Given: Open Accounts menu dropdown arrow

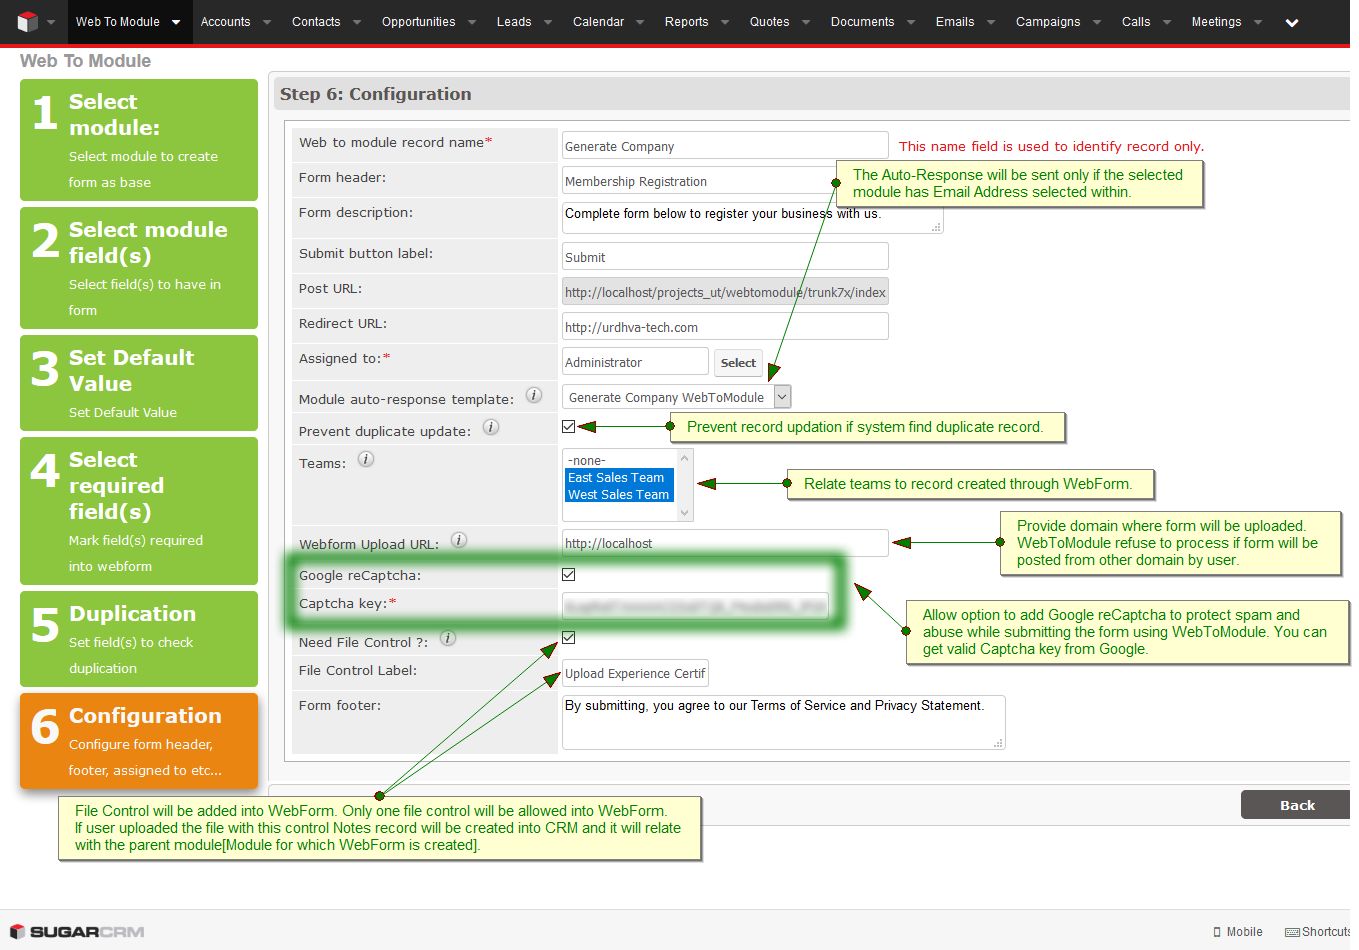Looking at the screenshot, I should 267,22.
